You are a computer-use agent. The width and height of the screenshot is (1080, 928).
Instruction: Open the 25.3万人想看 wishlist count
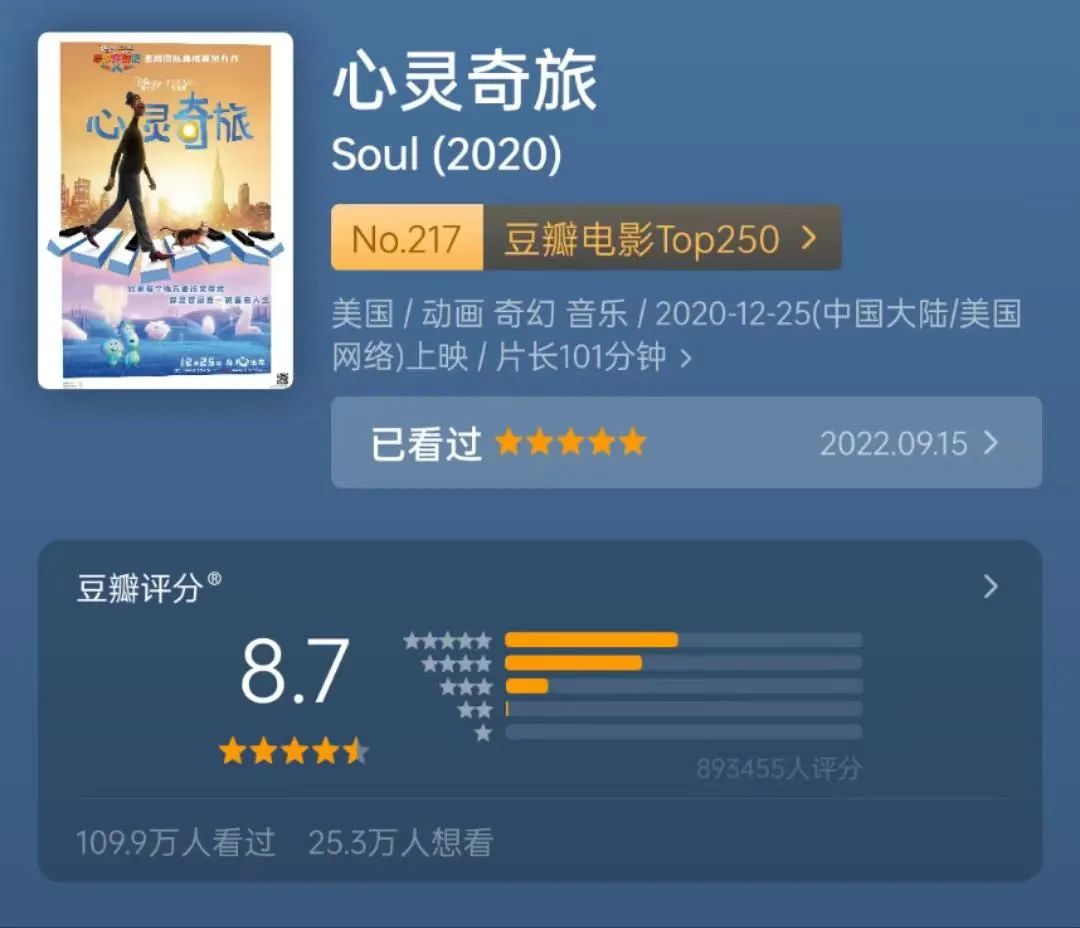click(401, 842)
